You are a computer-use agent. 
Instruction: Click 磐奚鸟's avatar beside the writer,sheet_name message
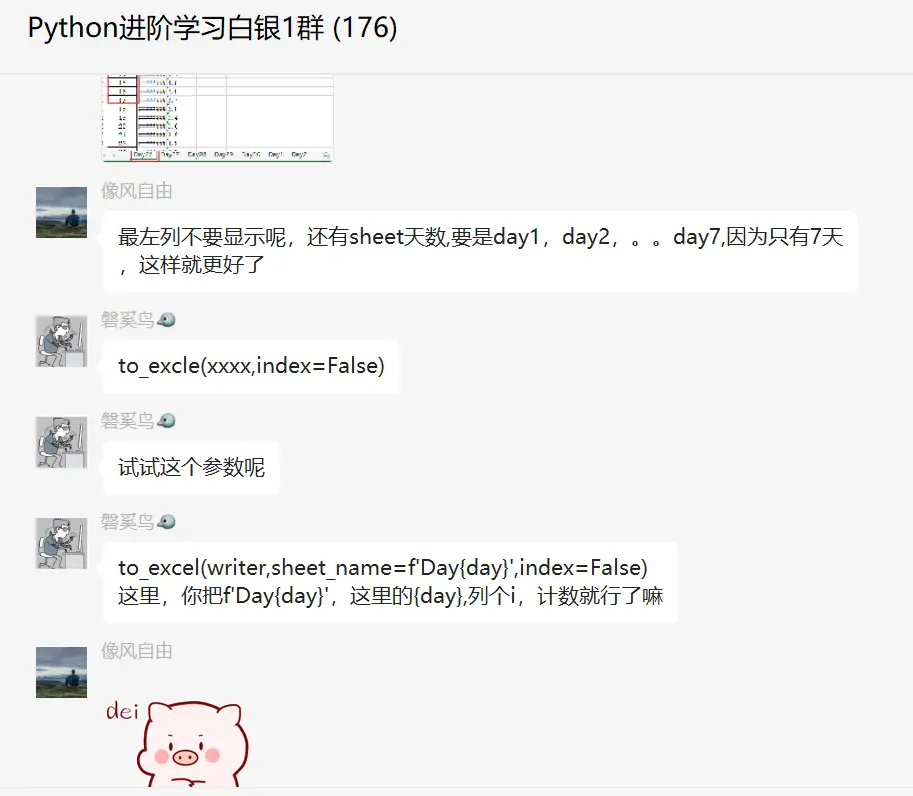[x=61, y=543]
